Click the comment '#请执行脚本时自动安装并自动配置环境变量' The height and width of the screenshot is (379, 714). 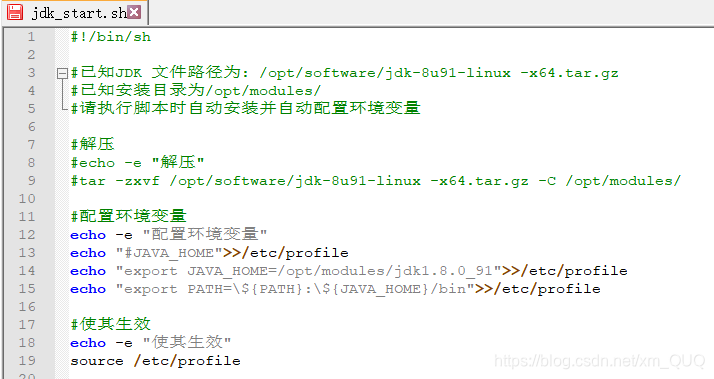(245, 108)
